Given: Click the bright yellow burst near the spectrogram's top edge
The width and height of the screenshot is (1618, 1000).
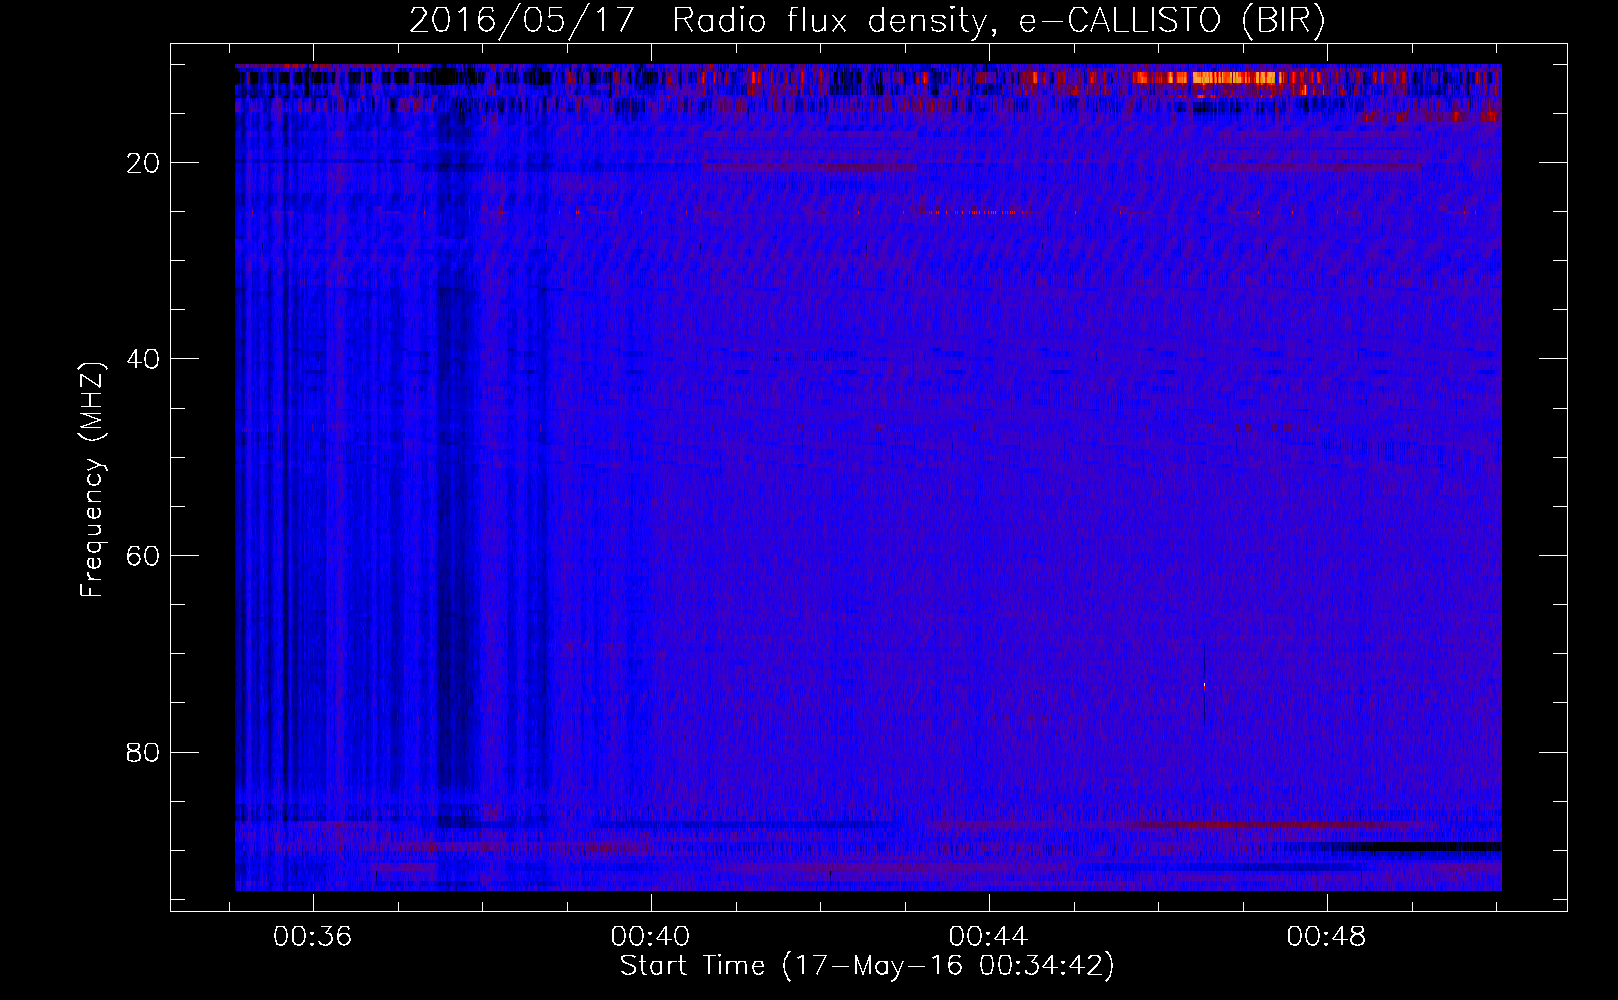Looking at the screenshot, I should coord(1235,78).
